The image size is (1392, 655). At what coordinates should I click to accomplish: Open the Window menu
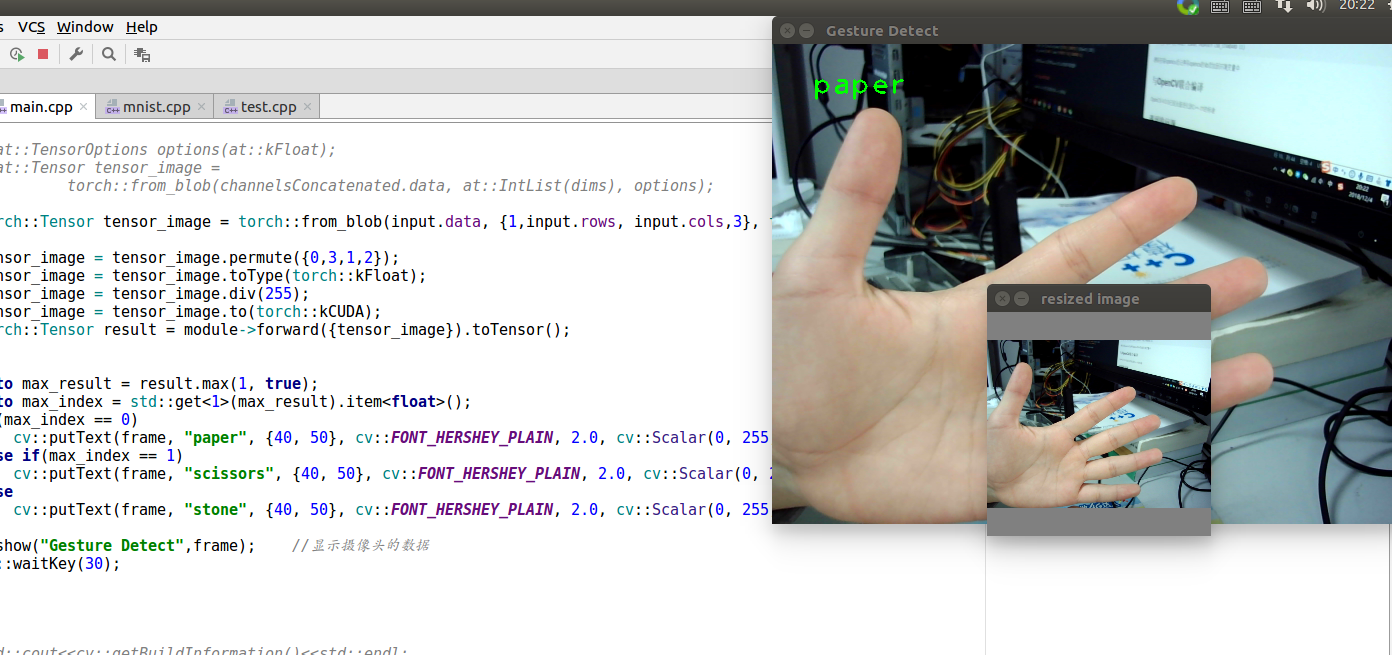85,27
